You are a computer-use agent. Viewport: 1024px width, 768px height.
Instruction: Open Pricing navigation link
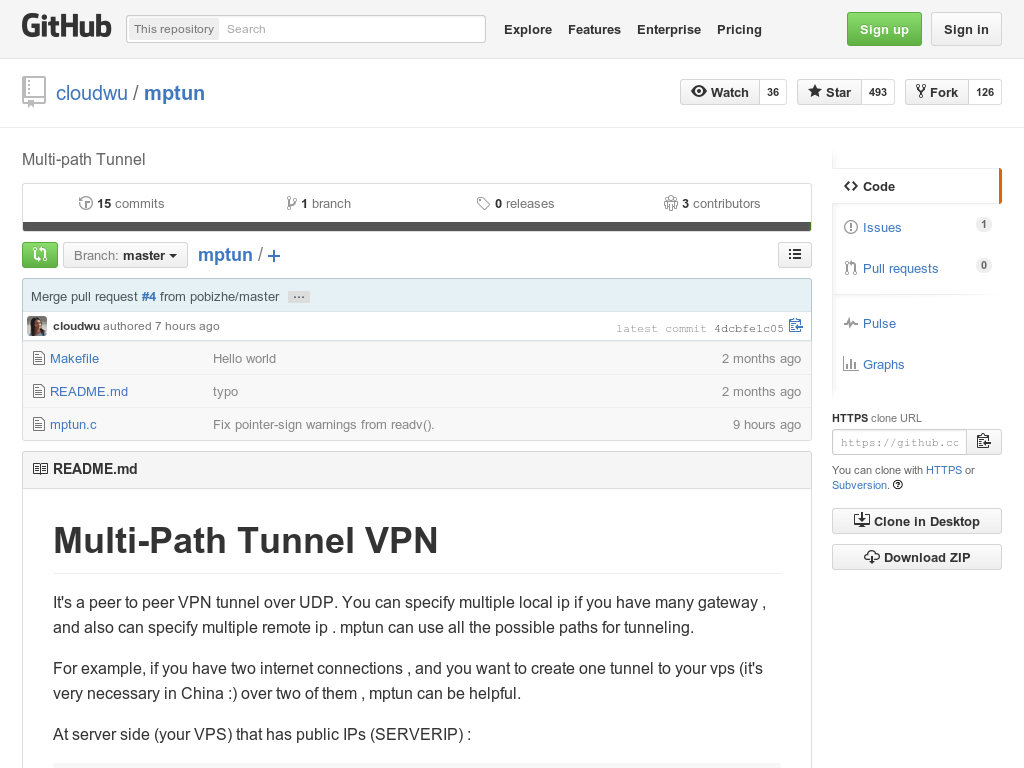[x=739, y=29]
